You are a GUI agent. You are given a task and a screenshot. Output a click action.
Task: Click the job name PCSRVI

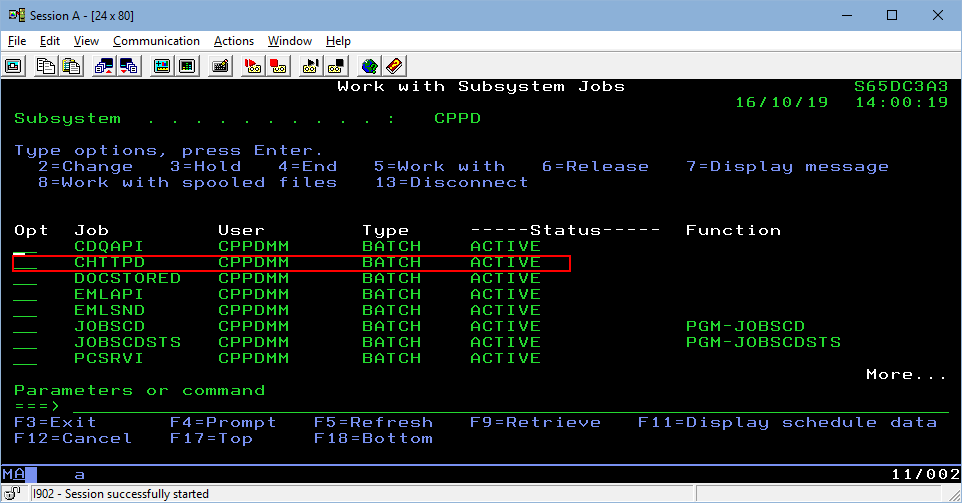[109, 358]
